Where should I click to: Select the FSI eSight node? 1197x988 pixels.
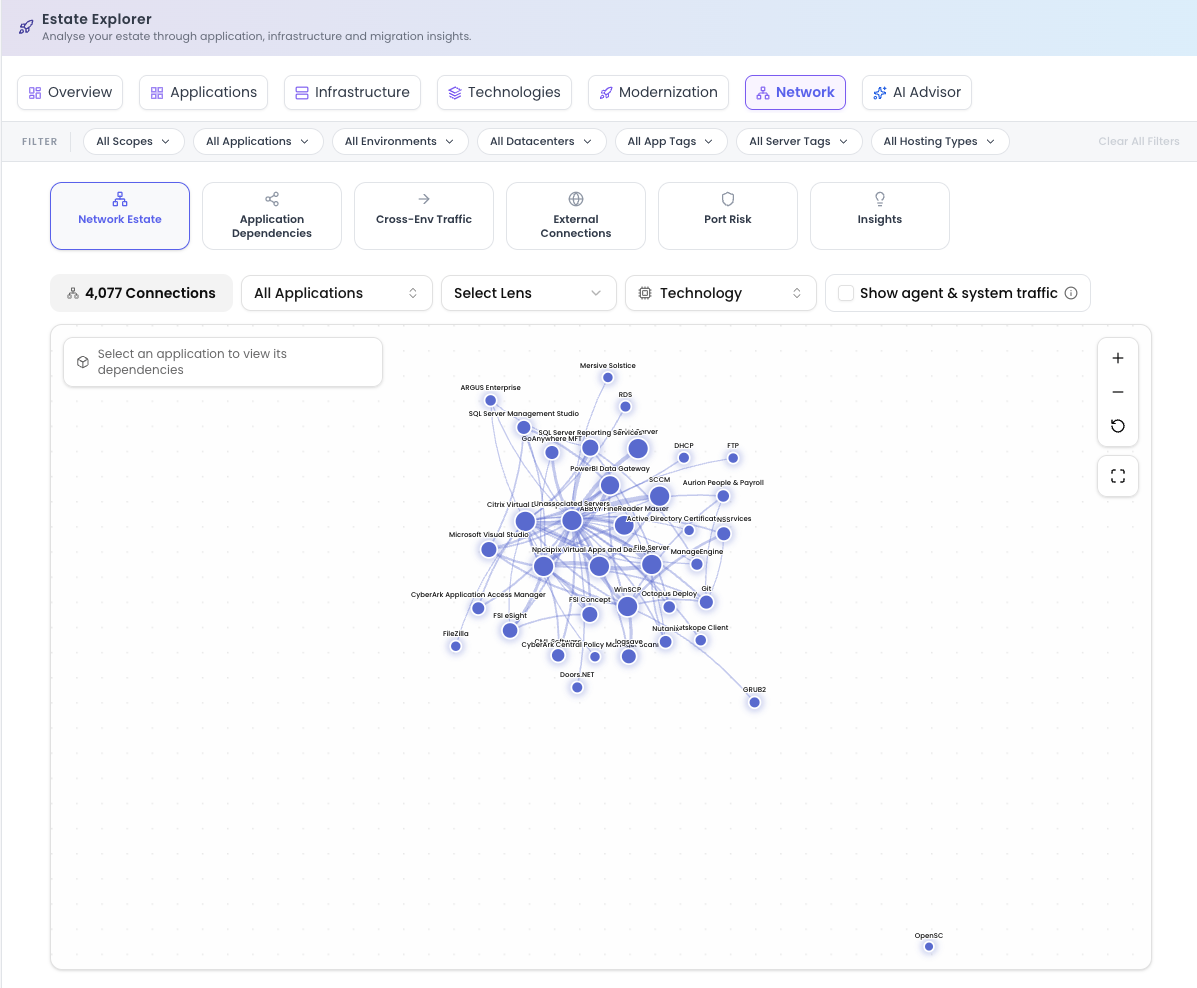pos(510,630)
